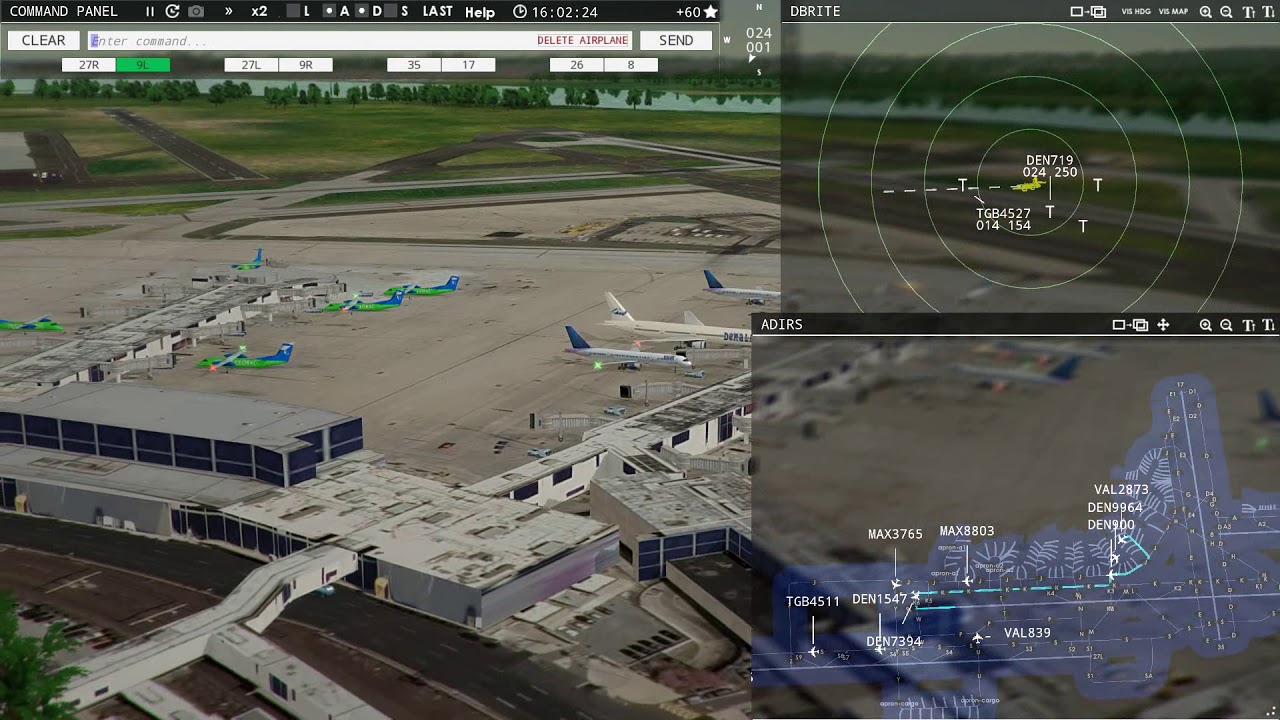This screenshot has width=1280, height=720.
Task: Click the ADIRS move/pan arrows icon
Action: click(x=1163, y=325)
